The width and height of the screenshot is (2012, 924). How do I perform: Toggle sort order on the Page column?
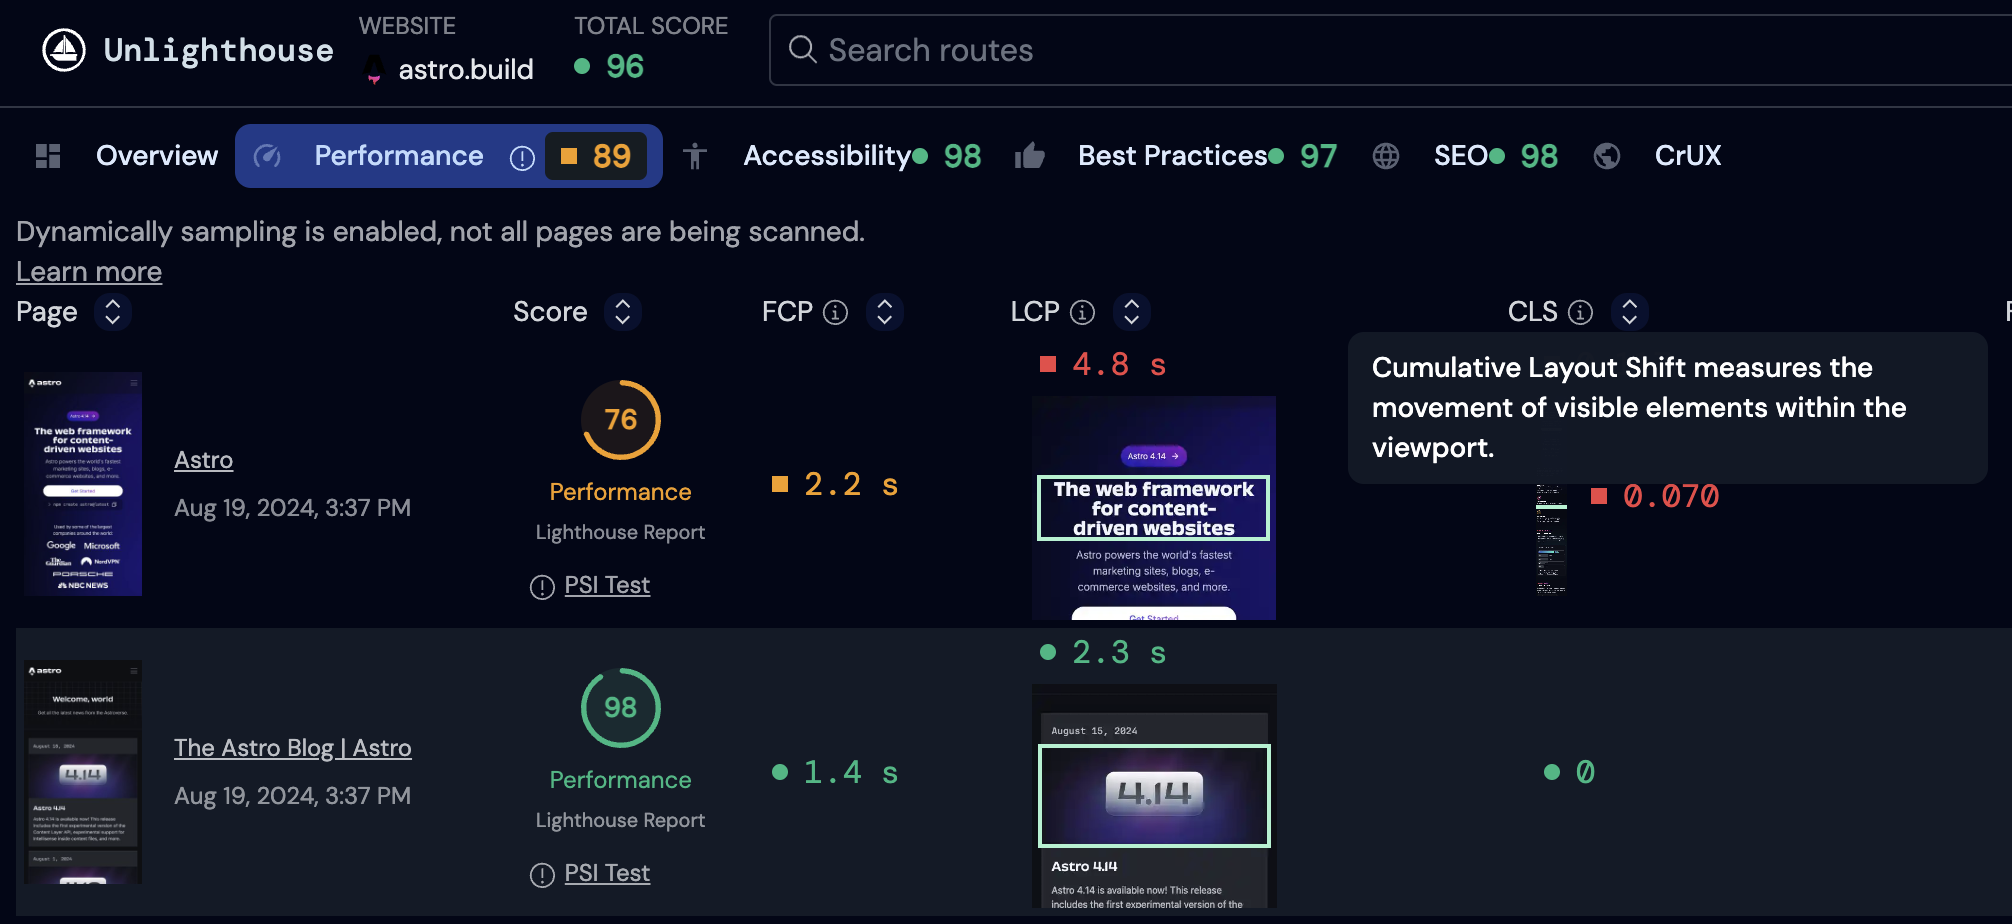113,312
